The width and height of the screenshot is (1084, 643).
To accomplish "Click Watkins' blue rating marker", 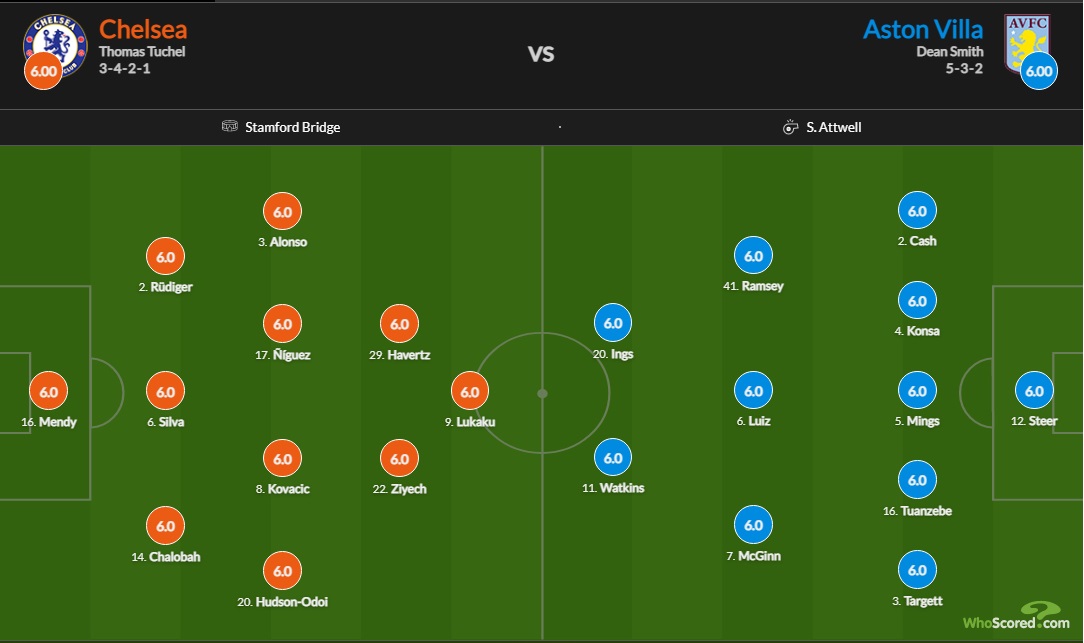I will coord(613,458).
